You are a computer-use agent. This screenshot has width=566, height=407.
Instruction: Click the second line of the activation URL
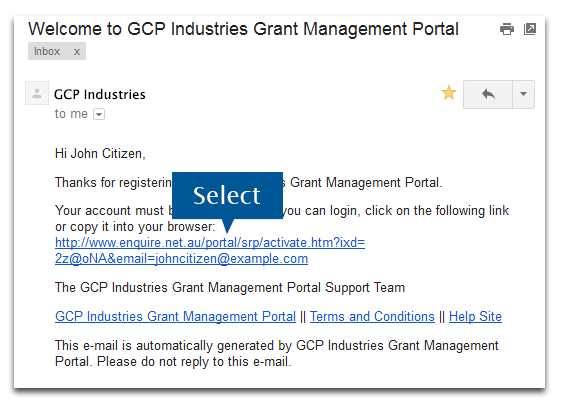click(182, 259)
